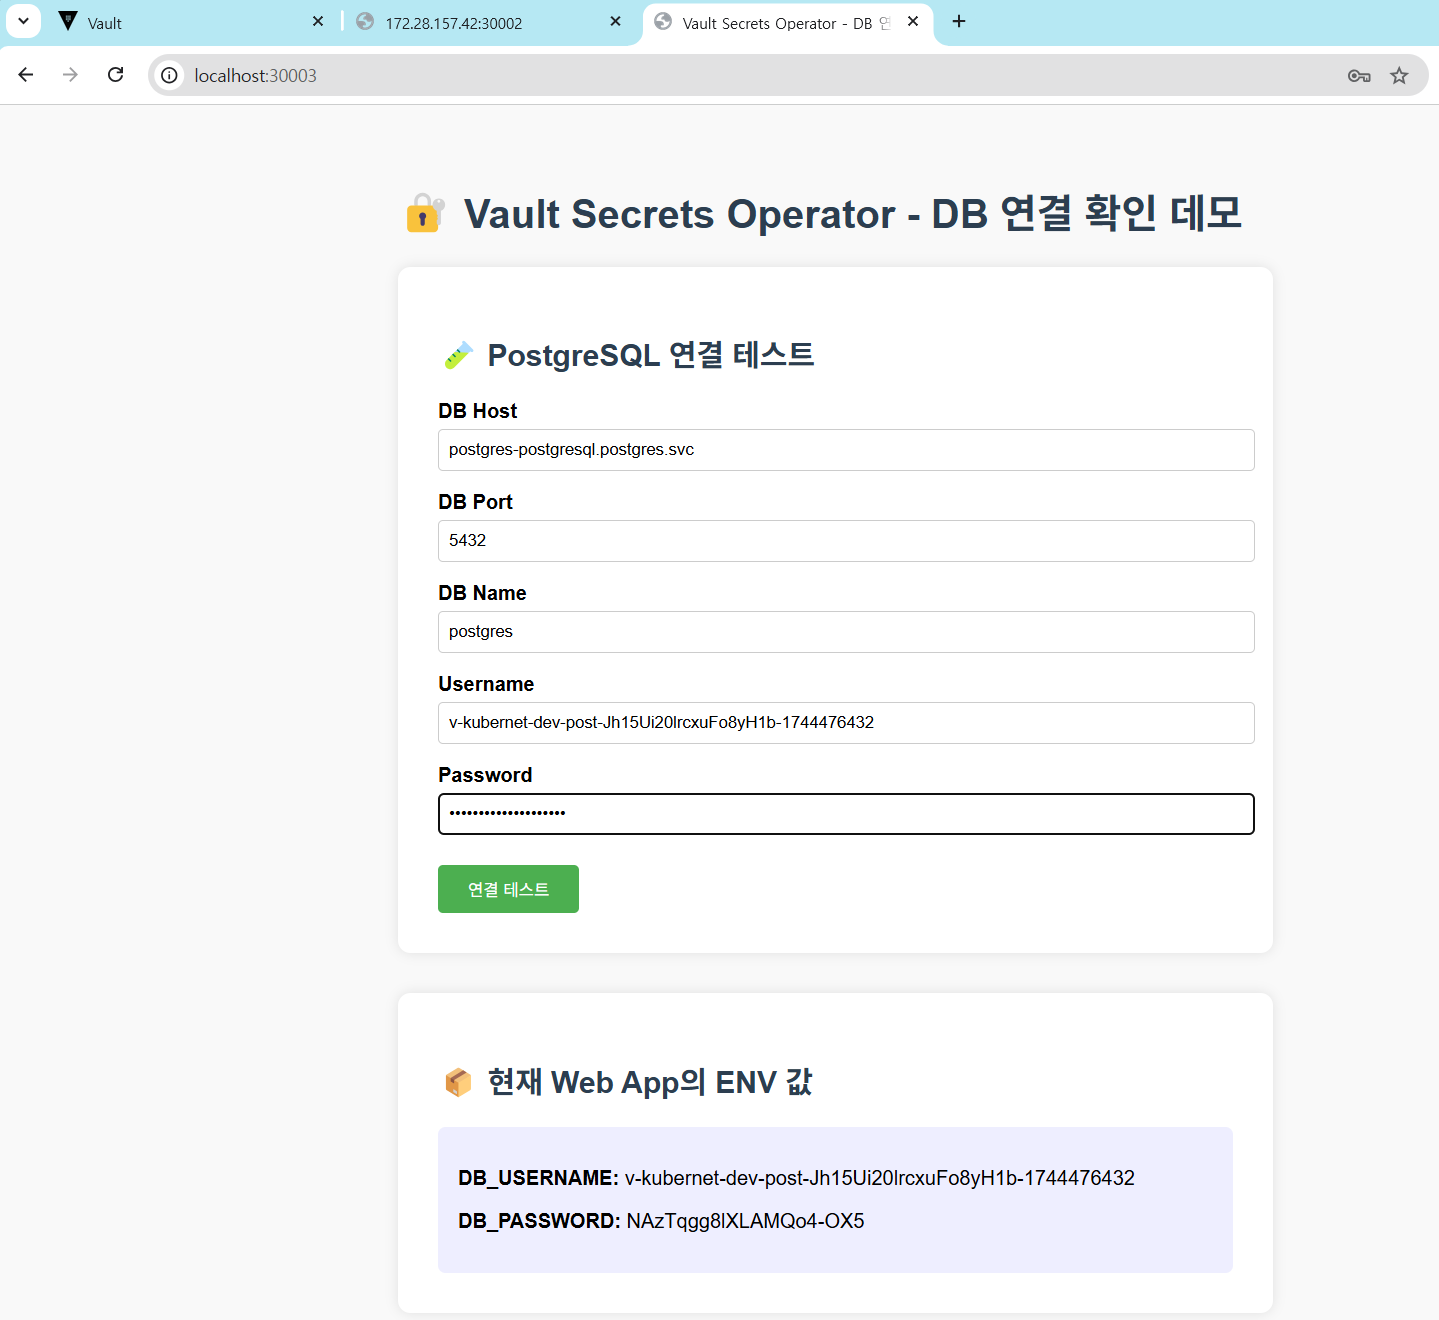Click the DB_USERNAME value text
The image size is (1439, 1320).
coord(880,1178)
